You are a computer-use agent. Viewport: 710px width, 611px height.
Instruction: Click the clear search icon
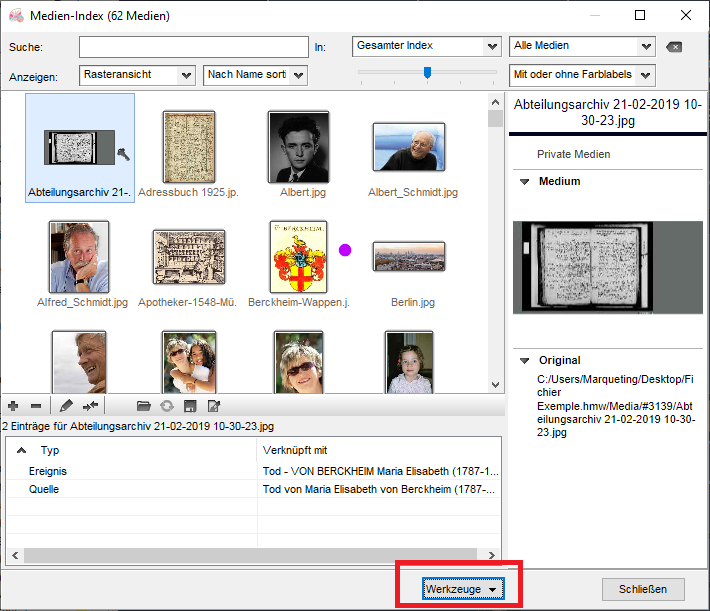coord(673,47)
